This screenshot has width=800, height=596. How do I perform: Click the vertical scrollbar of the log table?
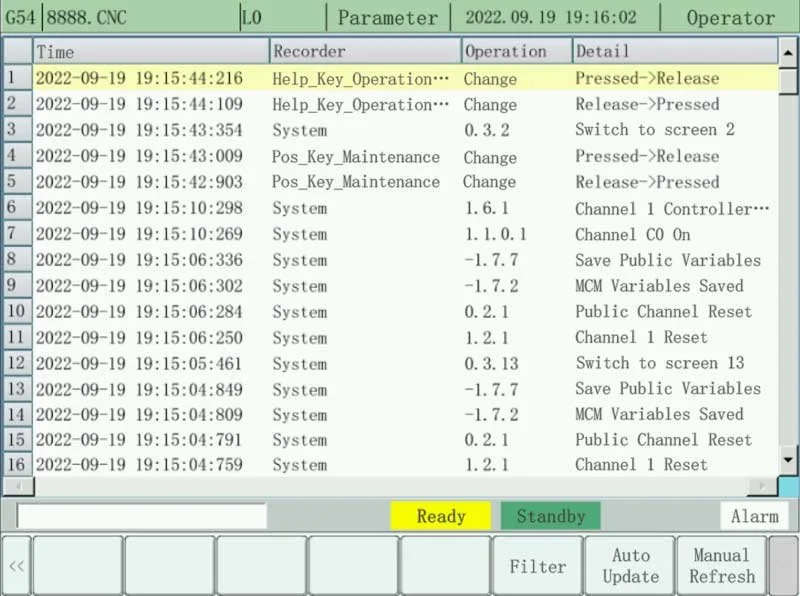(x=790, y=250)
